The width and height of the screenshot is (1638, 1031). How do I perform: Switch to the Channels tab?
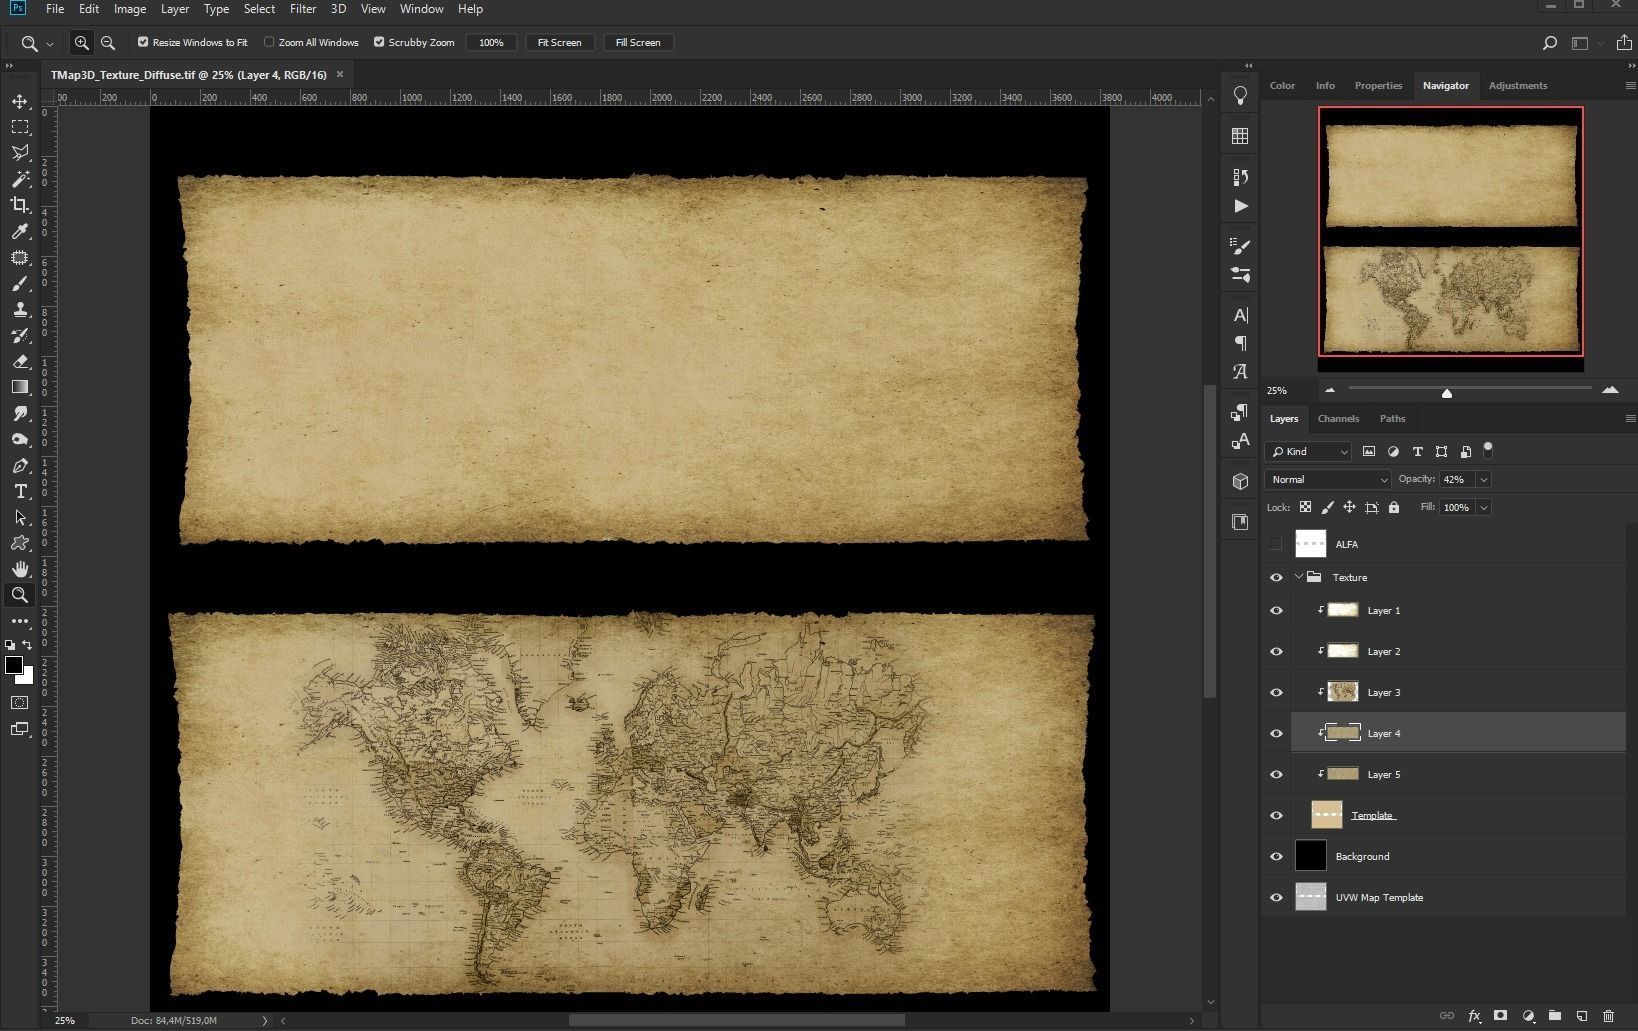coord(1338,419)
